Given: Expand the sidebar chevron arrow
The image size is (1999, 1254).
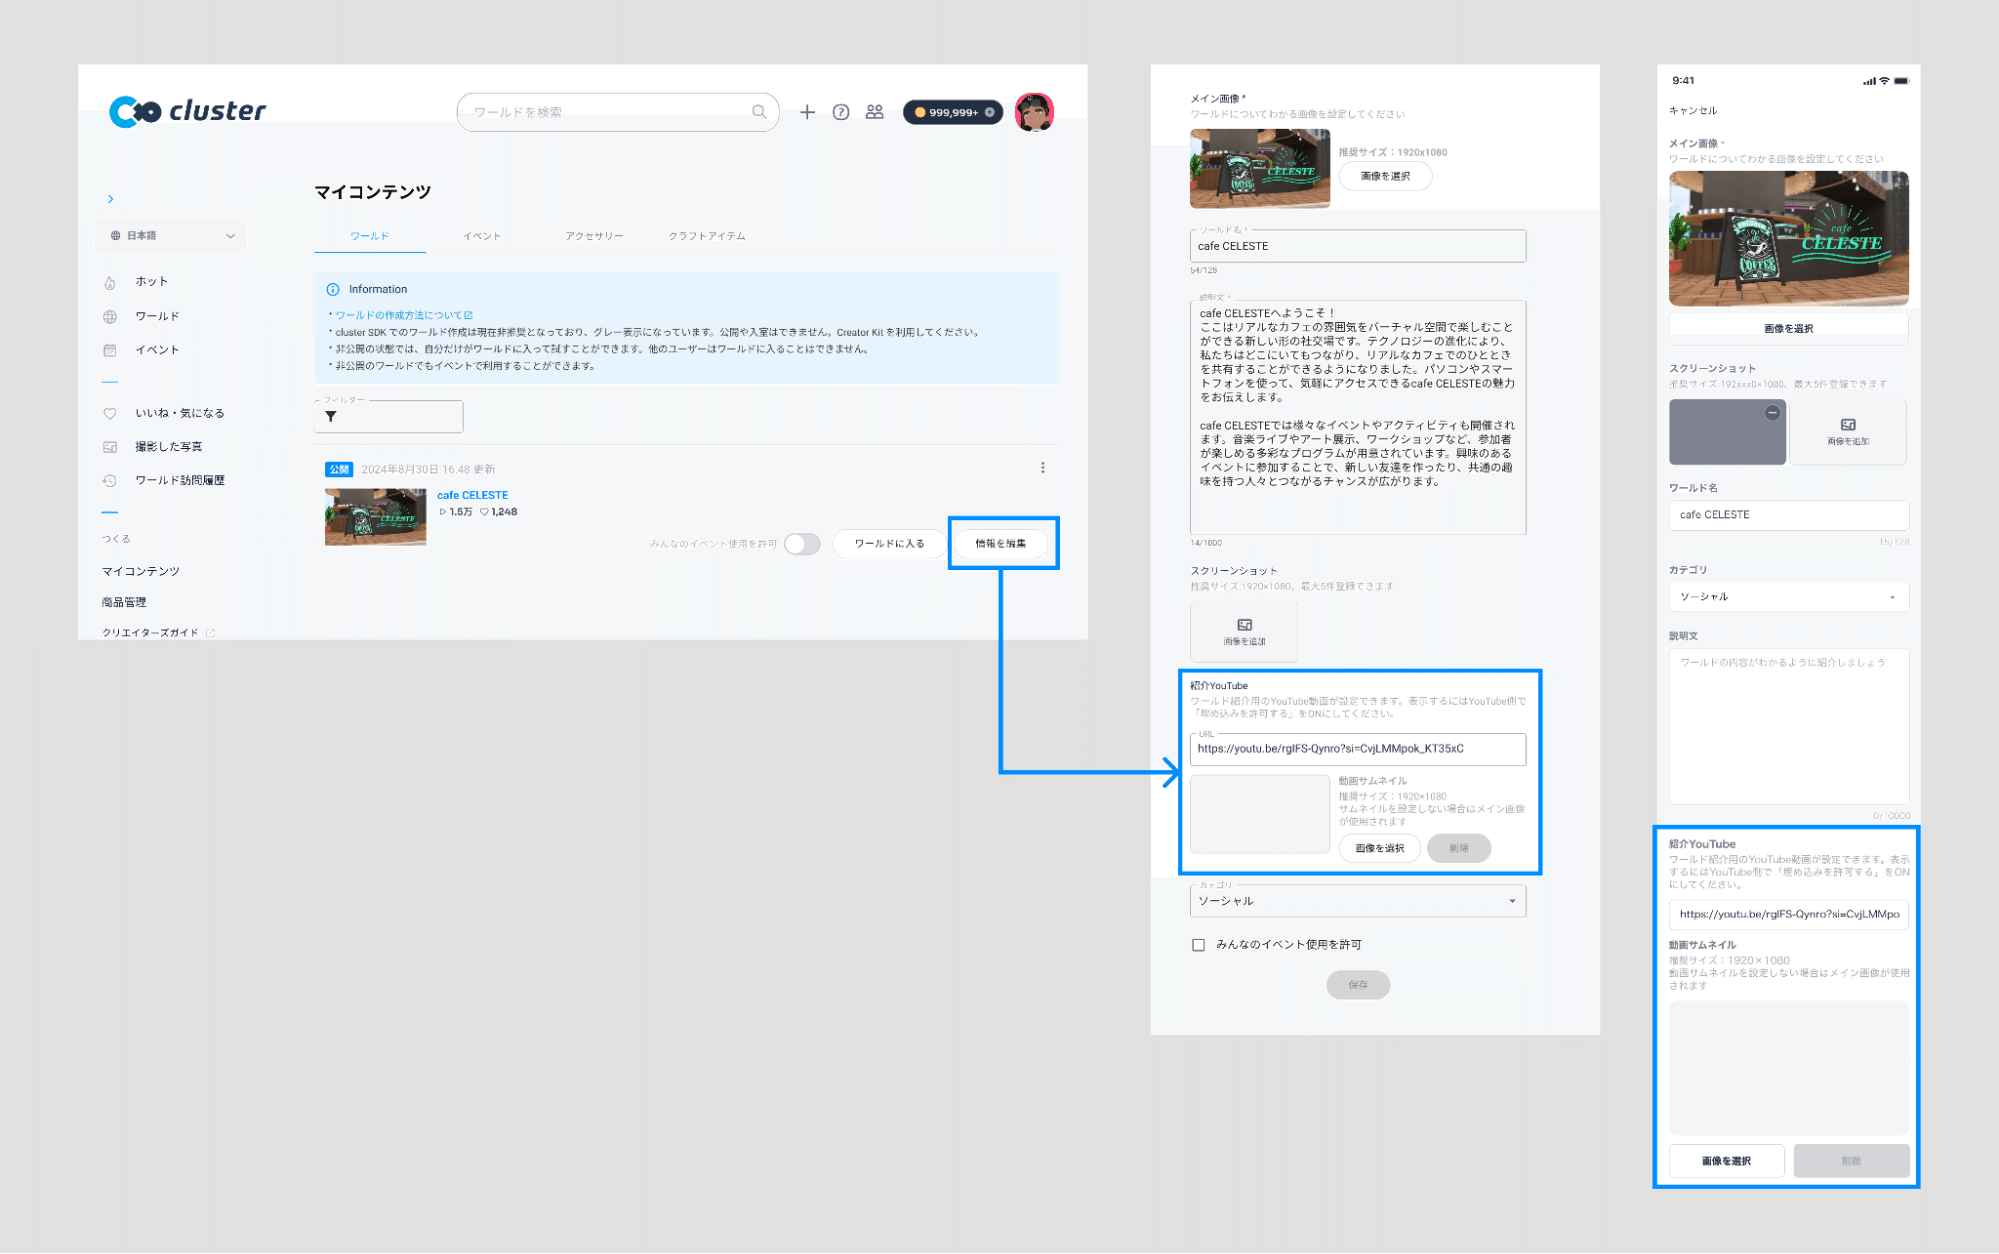Looking at the screenshot, I should pyautogui.click(x=111, y=199).
